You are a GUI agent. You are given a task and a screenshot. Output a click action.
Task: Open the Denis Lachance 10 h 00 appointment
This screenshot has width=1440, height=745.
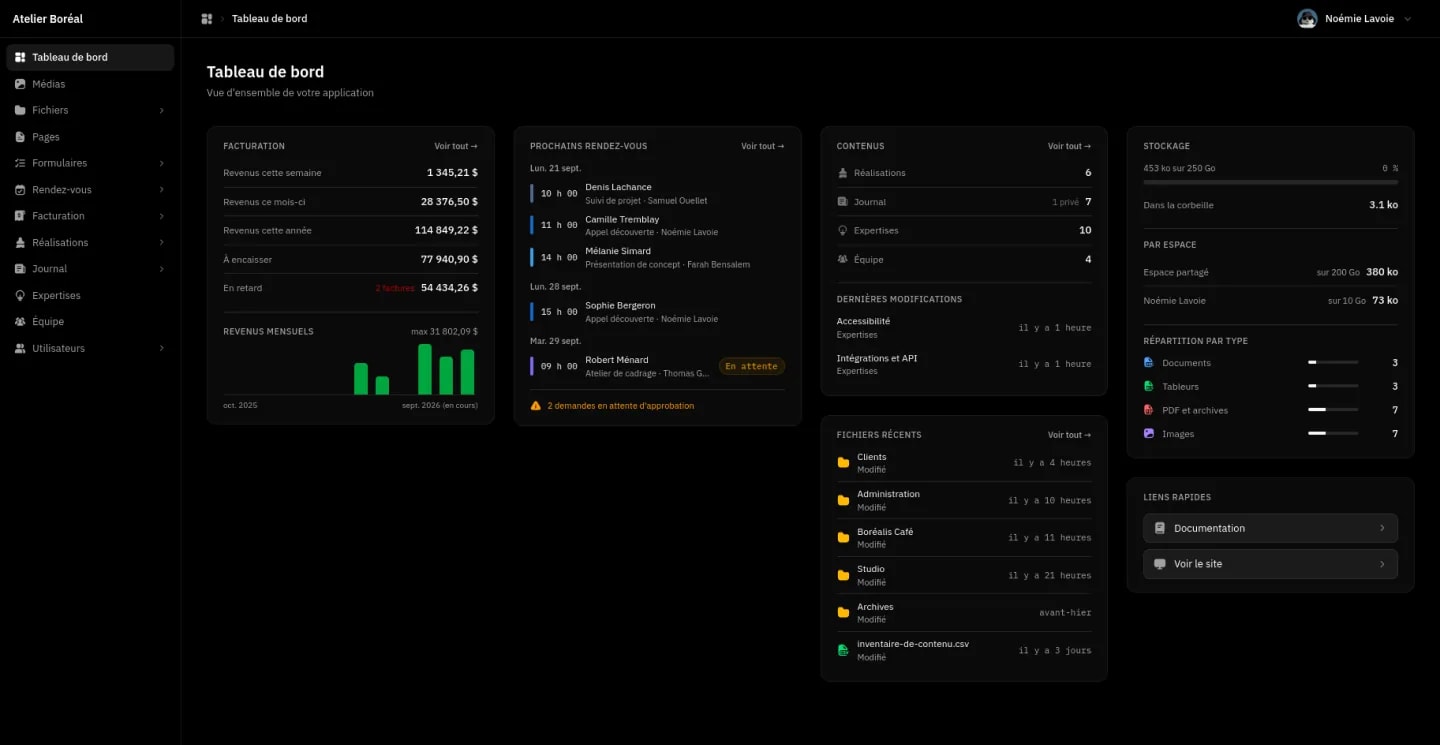pos(657,193)
